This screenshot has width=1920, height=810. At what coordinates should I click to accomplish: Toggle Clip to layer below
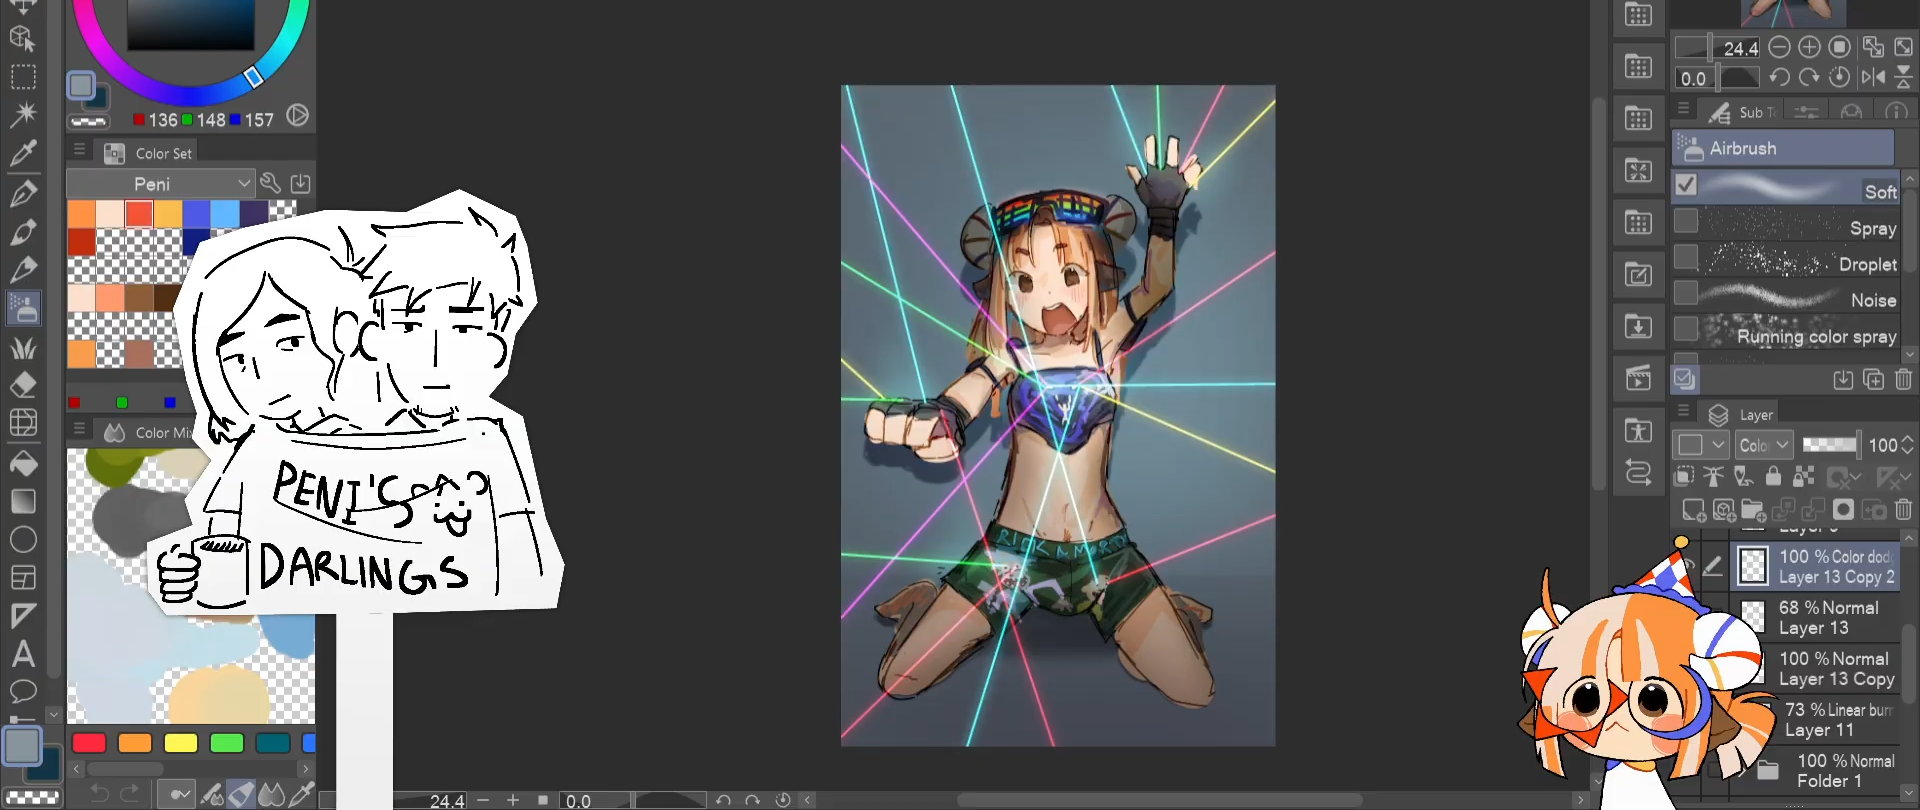pos(1684,476)
